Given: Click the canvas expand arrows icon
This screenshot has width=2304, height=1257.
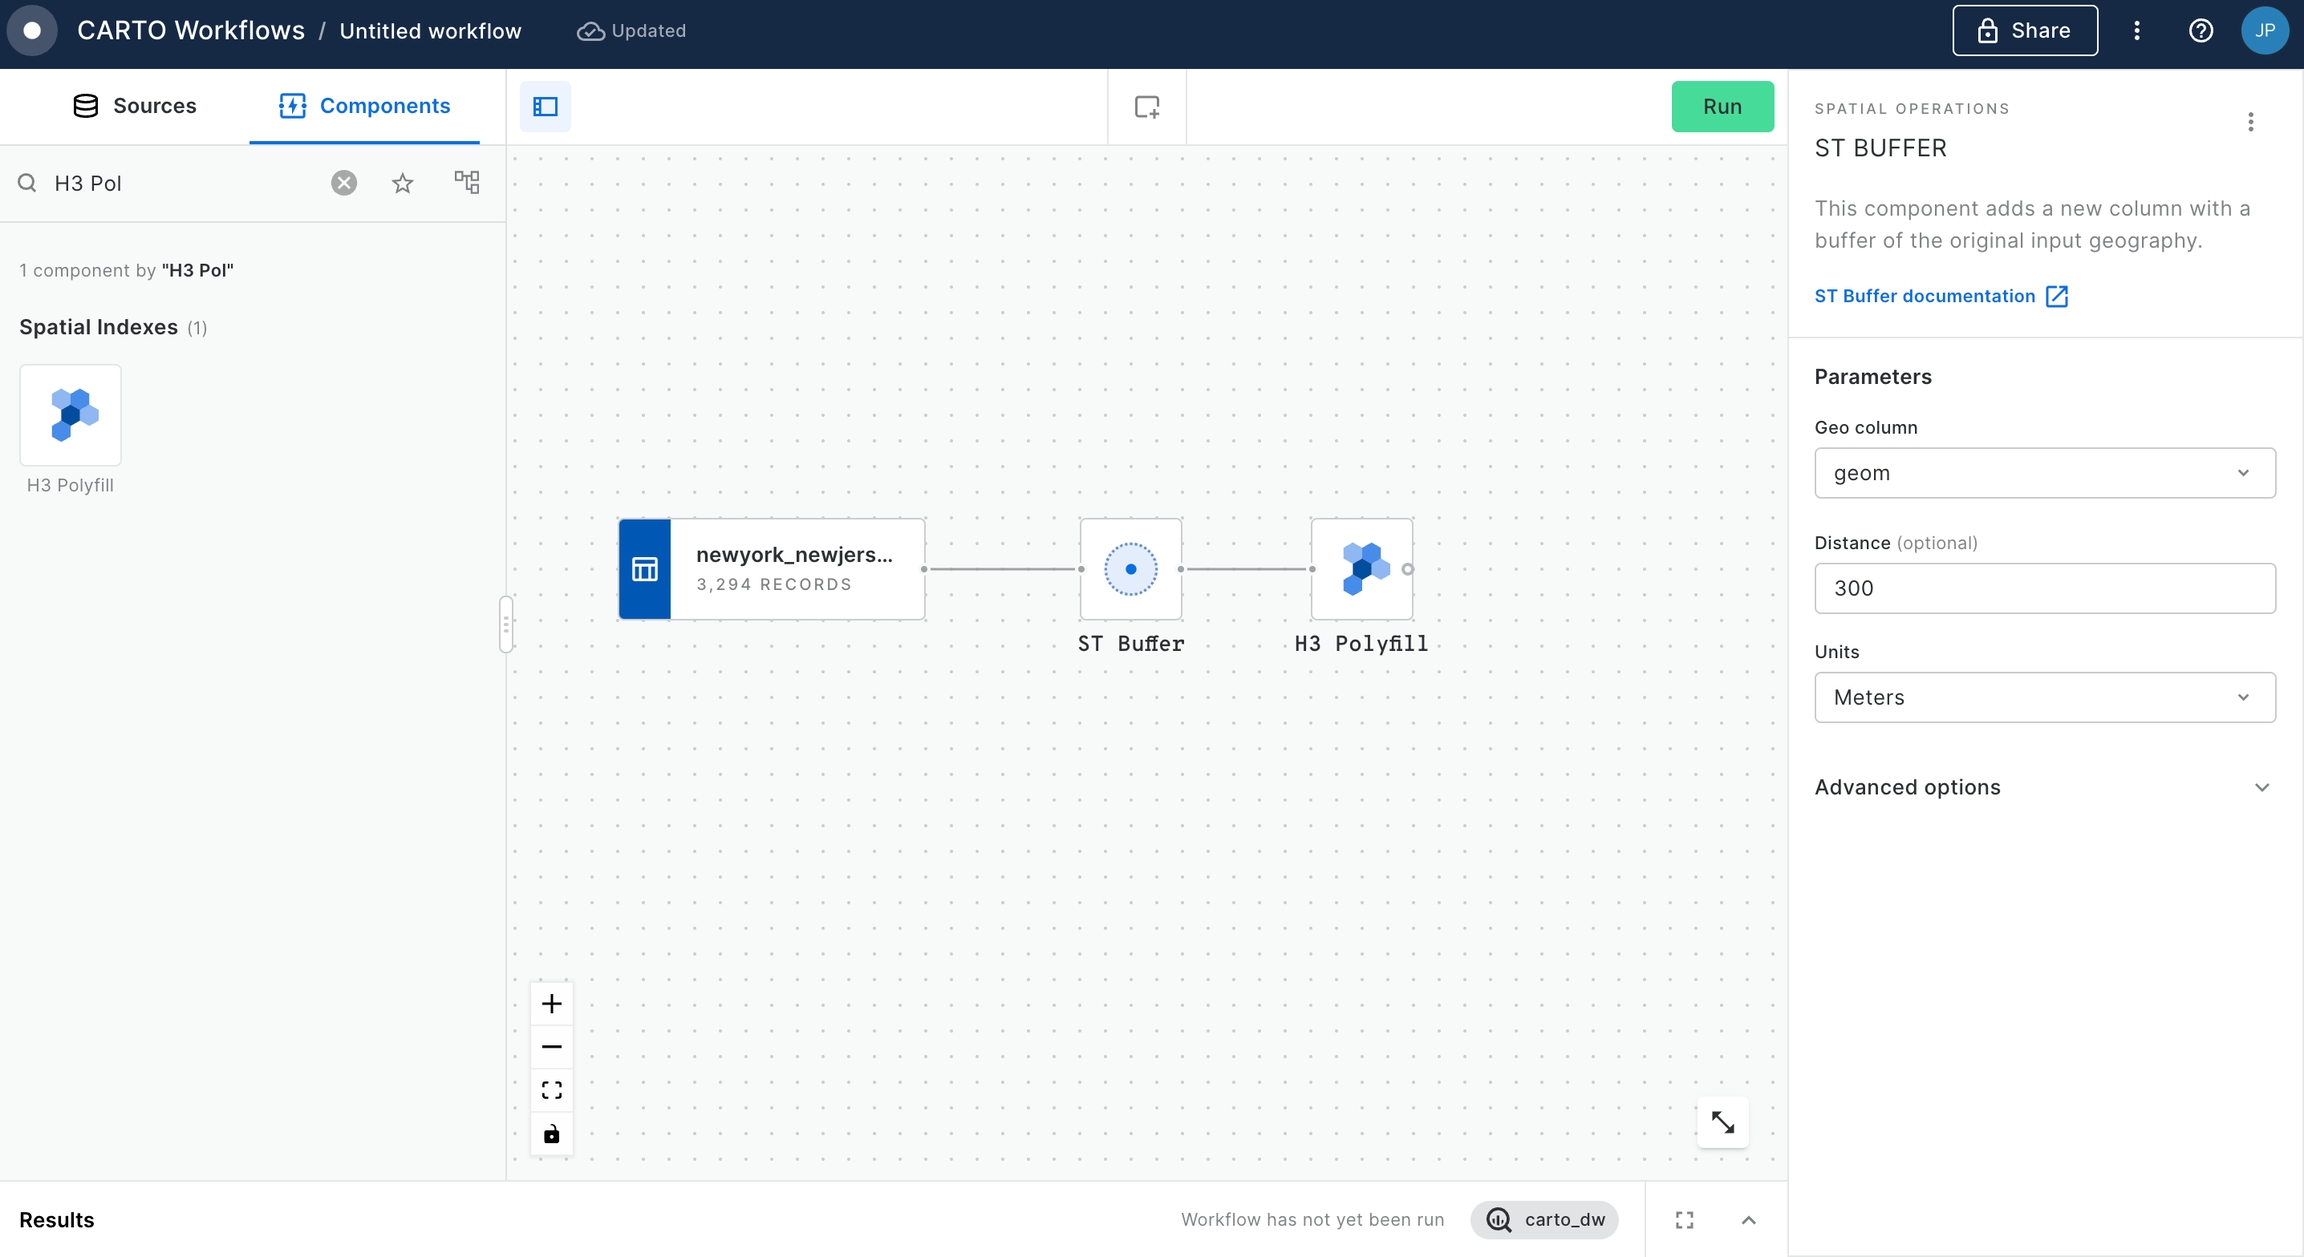Looking at the screenshot, I should [1722, 1123].
